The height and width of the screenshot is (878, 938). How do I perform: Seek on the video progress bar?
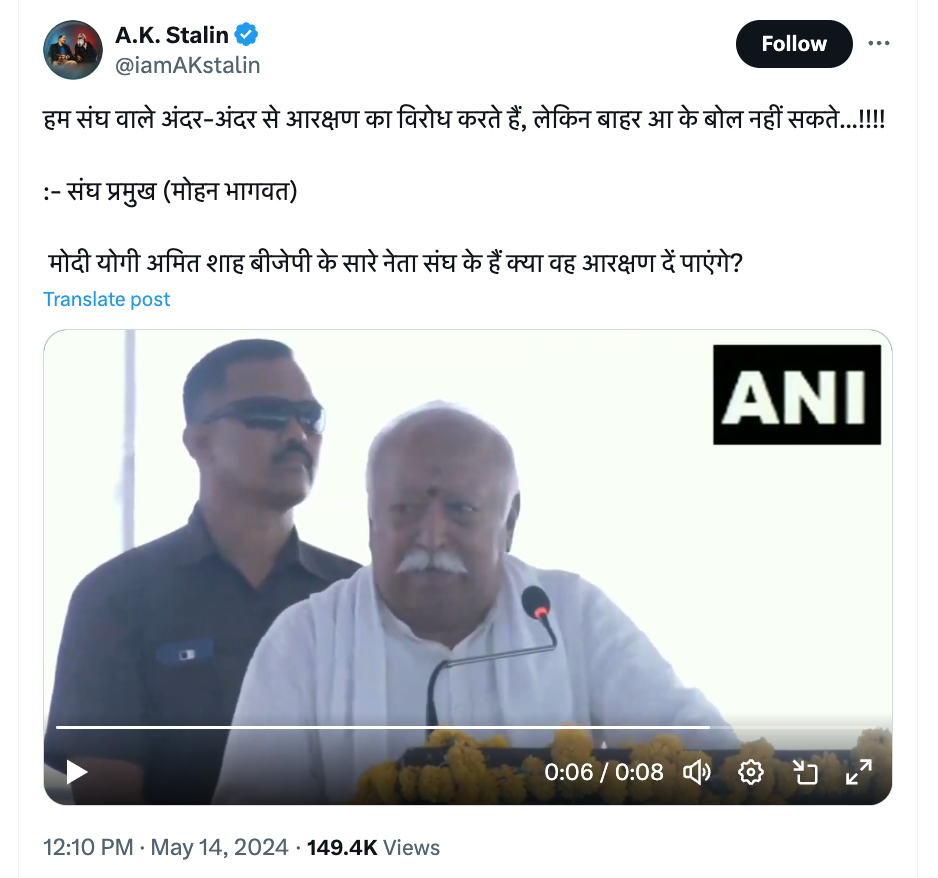[468, 727]
